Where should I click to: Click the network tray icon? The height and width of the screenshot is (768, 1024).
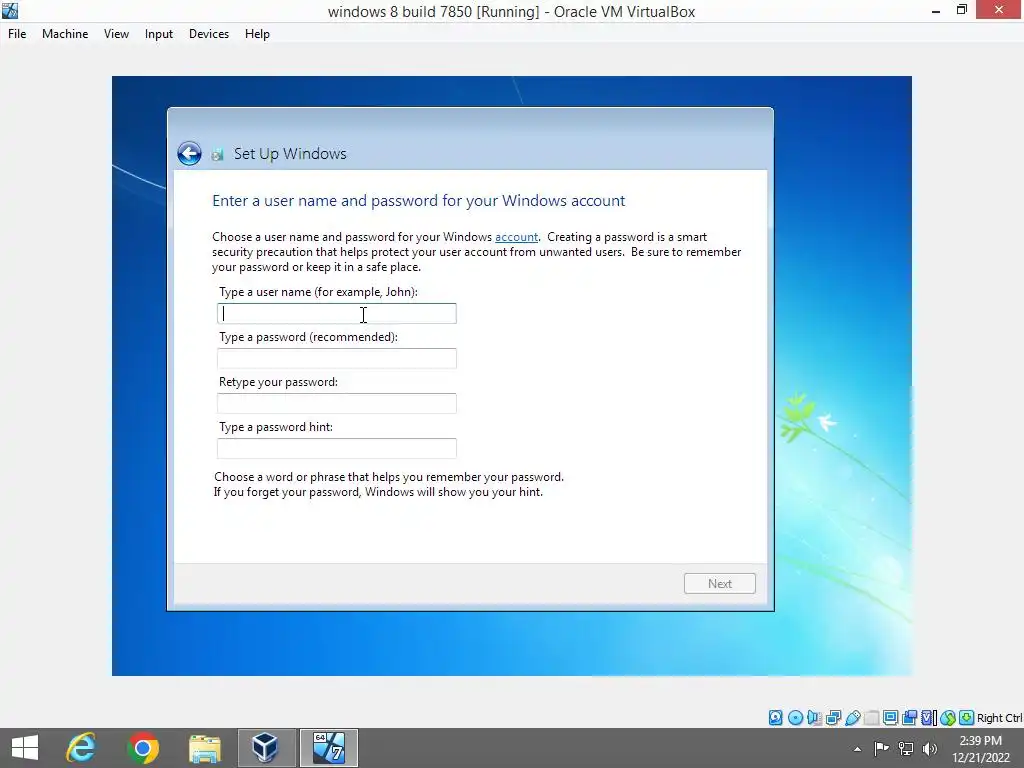(x=906, y=748)
